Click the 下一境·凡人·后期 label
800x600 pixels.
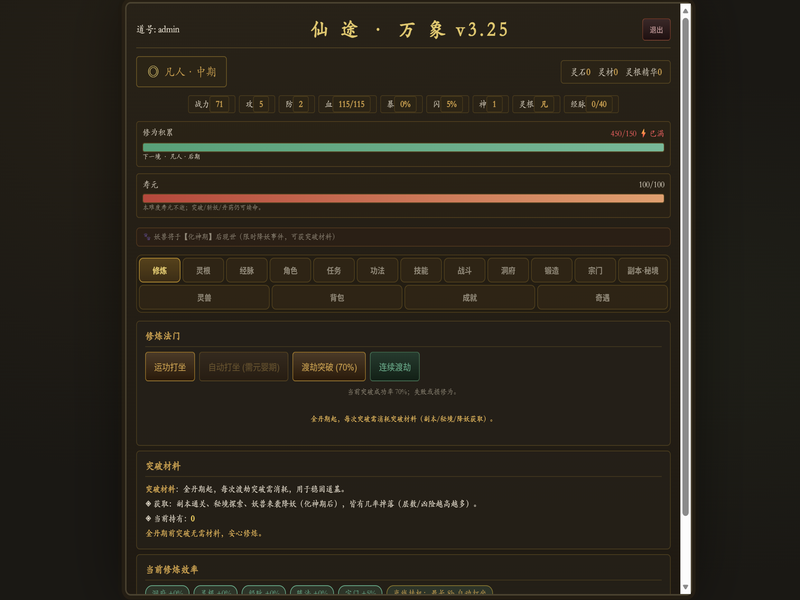click(171, 157)
